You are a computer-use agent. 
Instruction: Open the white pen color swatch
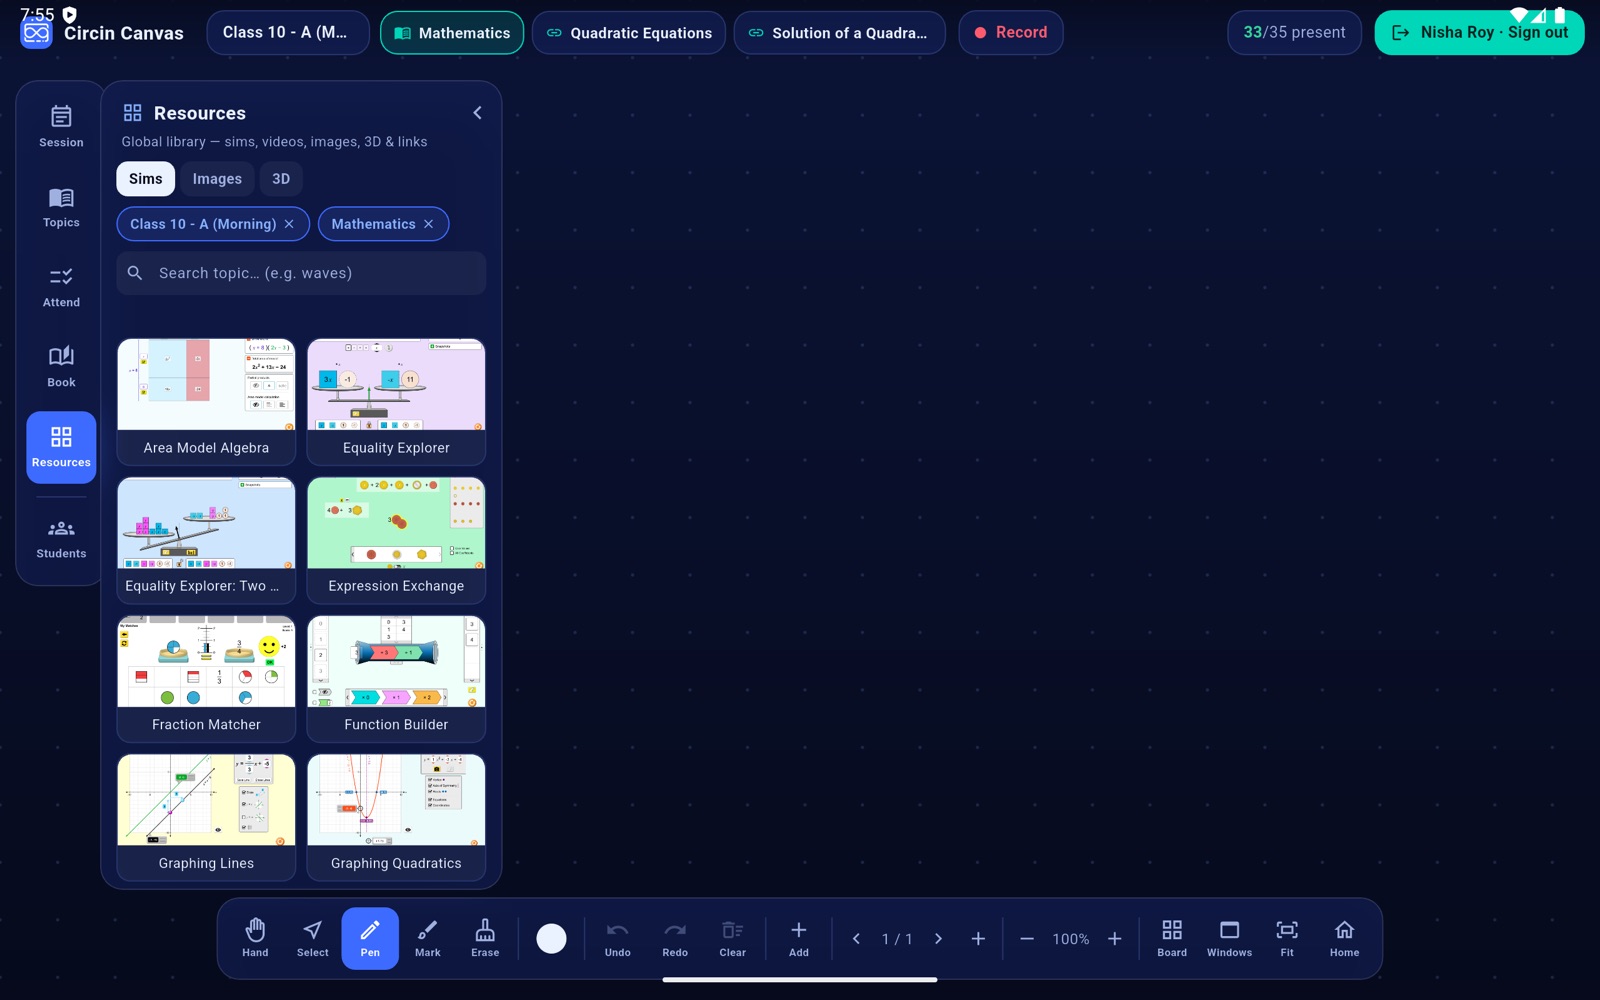tap(551, 939)
